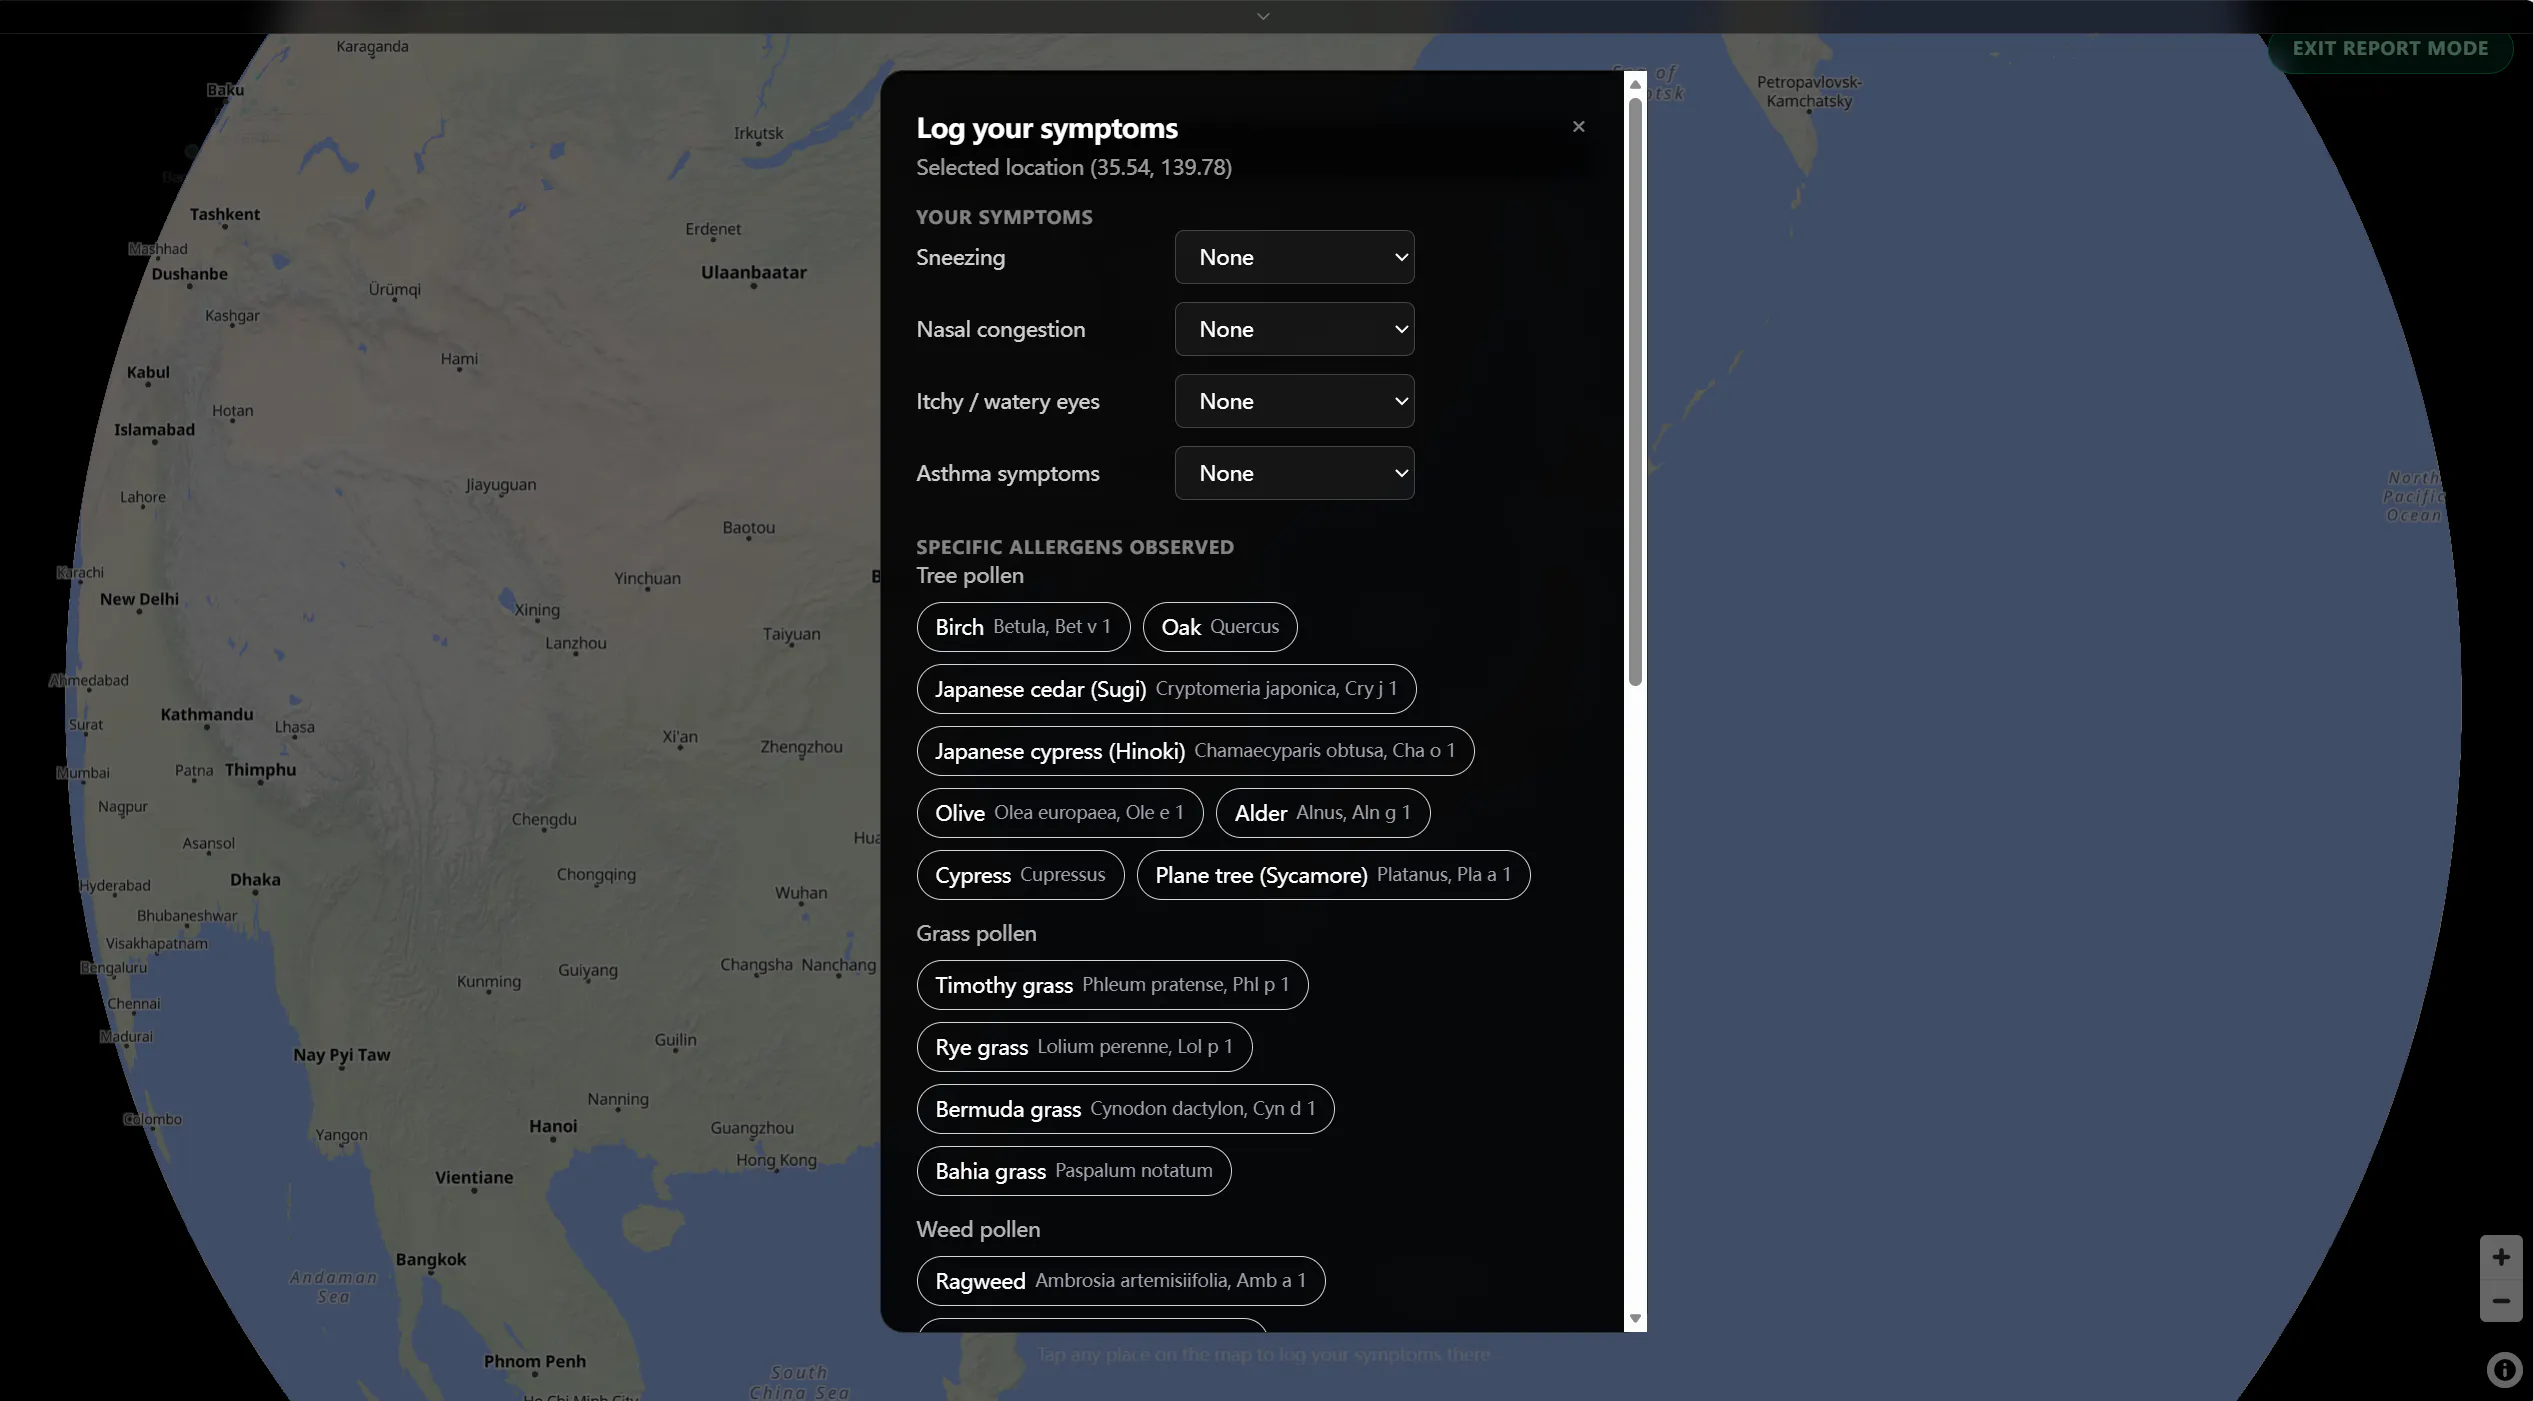Click the Ulaanbaatar label on the map
2533x1401 pixels.
coord(753,272)
